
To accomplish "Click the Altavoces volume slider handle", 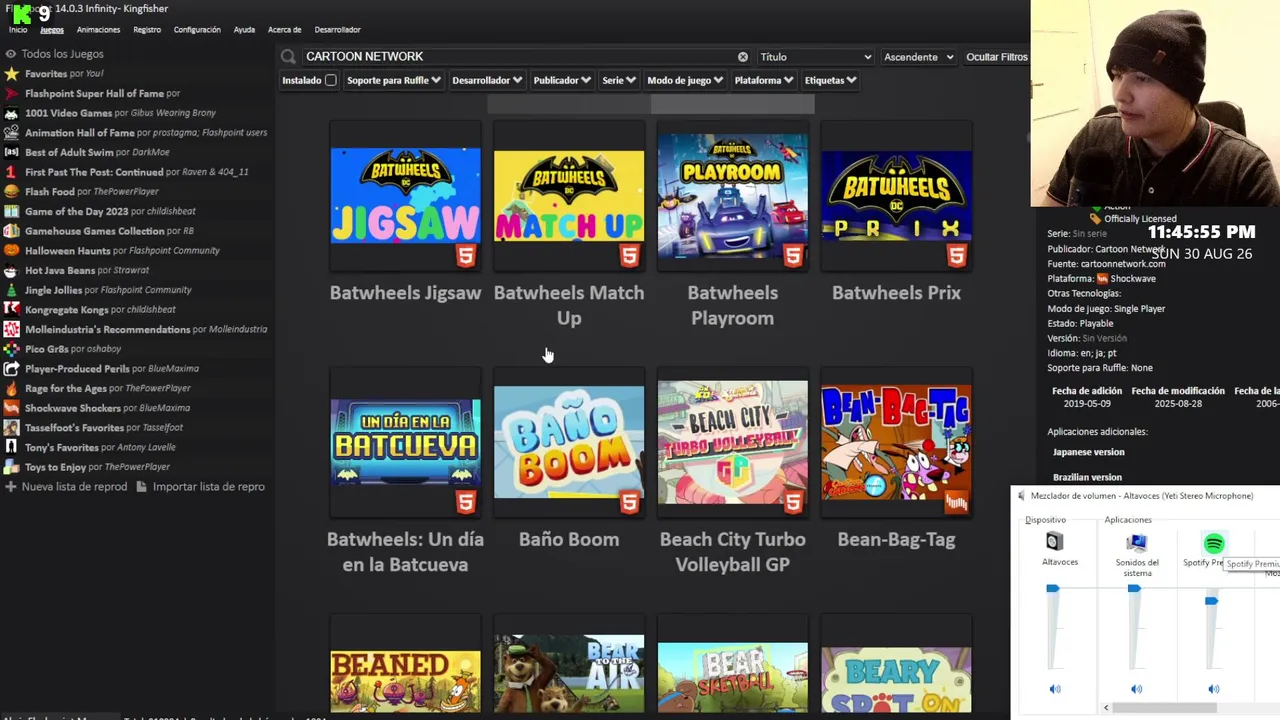I will click(x=1052, y=589).
